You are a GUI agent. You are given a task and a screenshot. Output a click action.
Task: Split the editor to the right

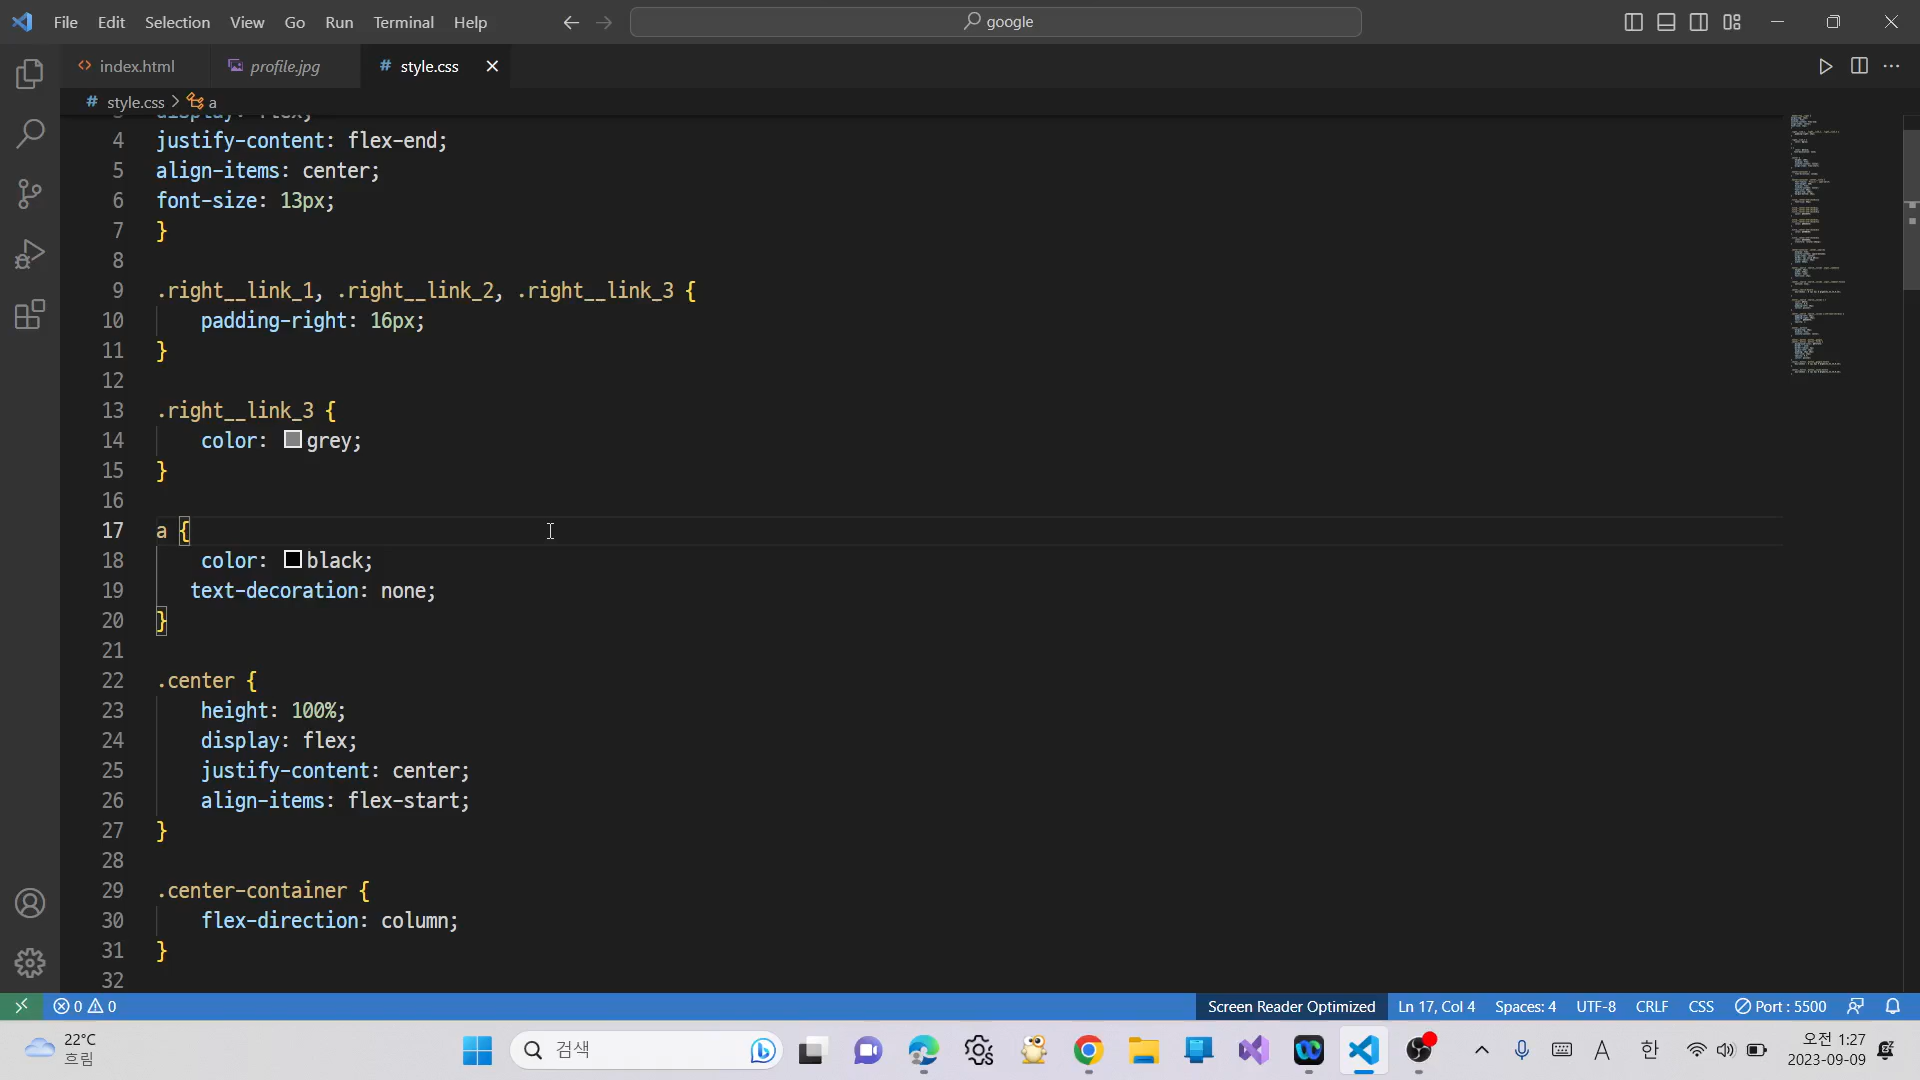pos(1859,66)
